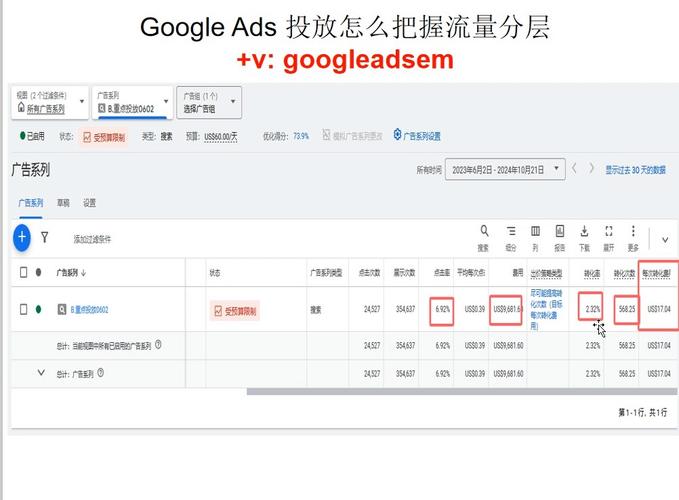The image size is (679, 500).
Task: Click the green 已启用 enabled status indicator
Action: click(32, 136)
